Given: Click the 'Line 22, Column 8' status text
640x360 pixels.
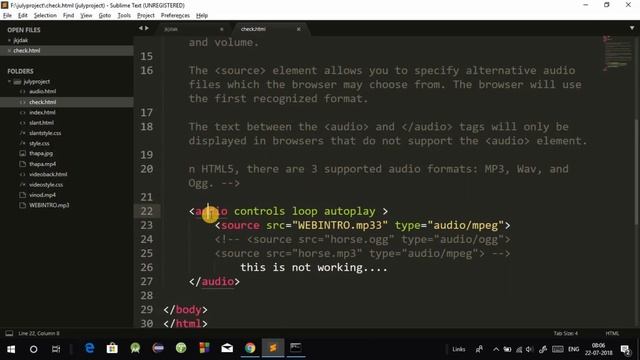Looking at the screenshot, I should click(39, 333).
